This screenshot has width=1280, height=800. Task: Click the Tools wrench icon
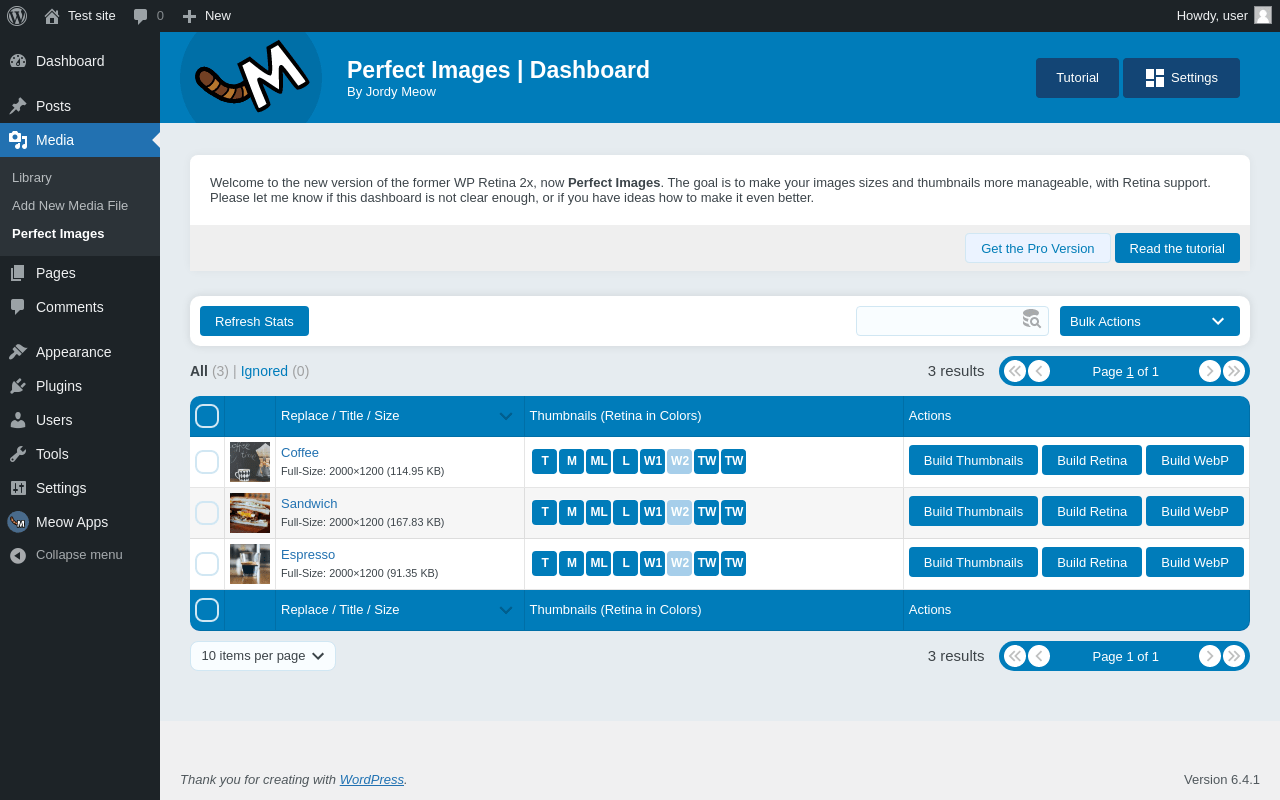pos(18,454)
